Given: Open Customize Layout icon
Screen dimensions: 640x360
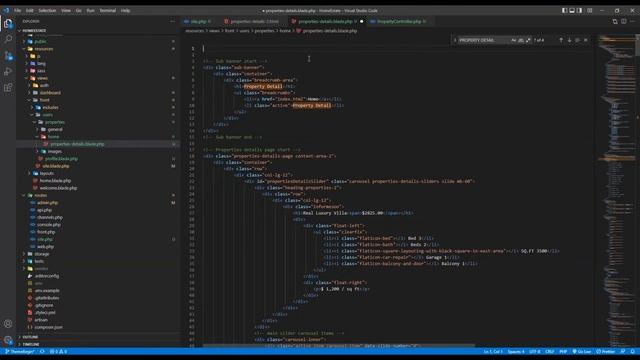Looking at the screenshot, I should pos(590,11).
